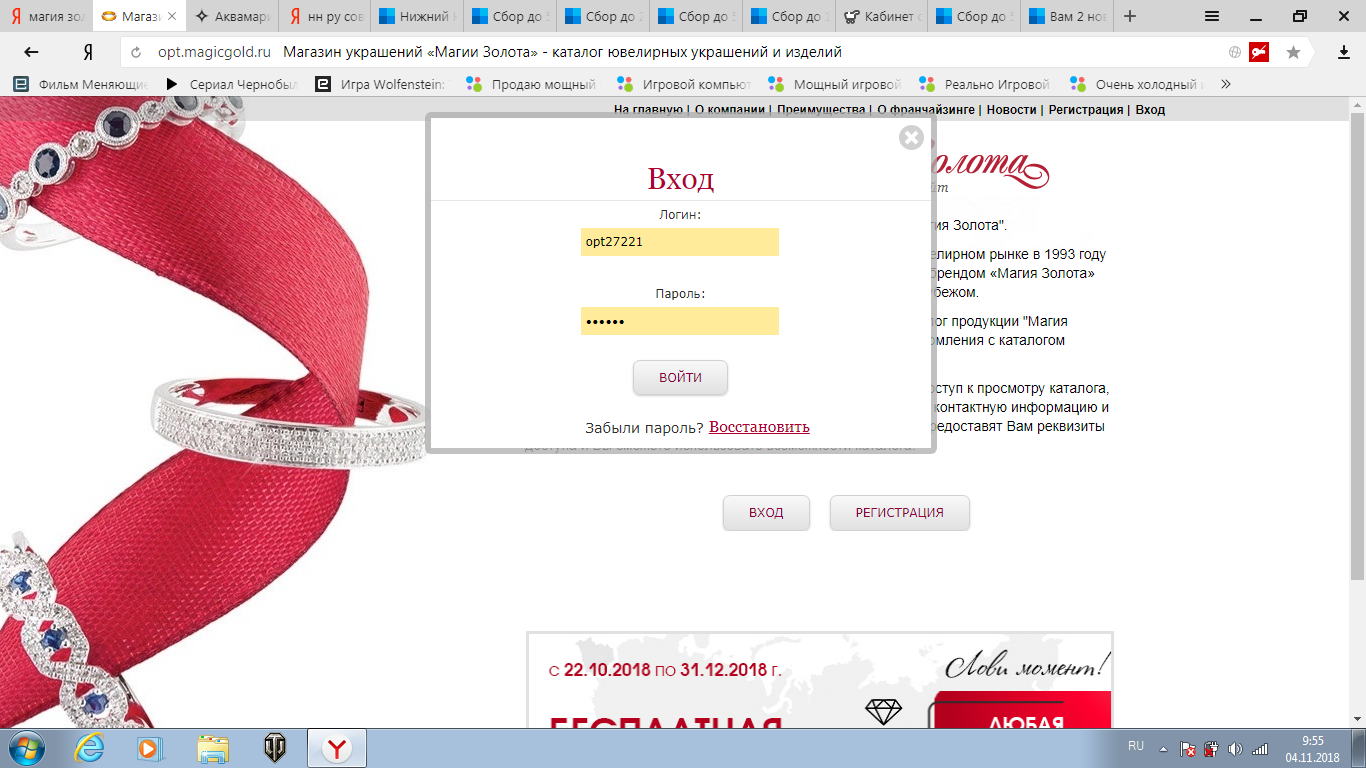Click the РЕГИСТРАЦИЯ button
Viewport: 1366px width, 768px height.
[899, 512]
